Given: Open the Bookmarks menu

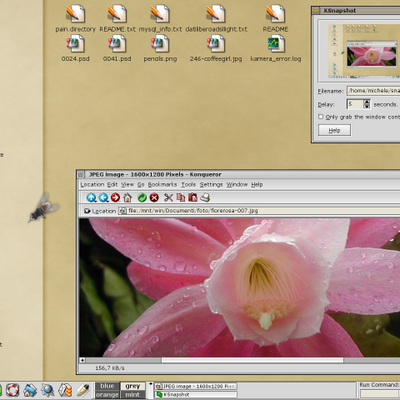Looking at the screenshot, I should (x=162, y=184).
